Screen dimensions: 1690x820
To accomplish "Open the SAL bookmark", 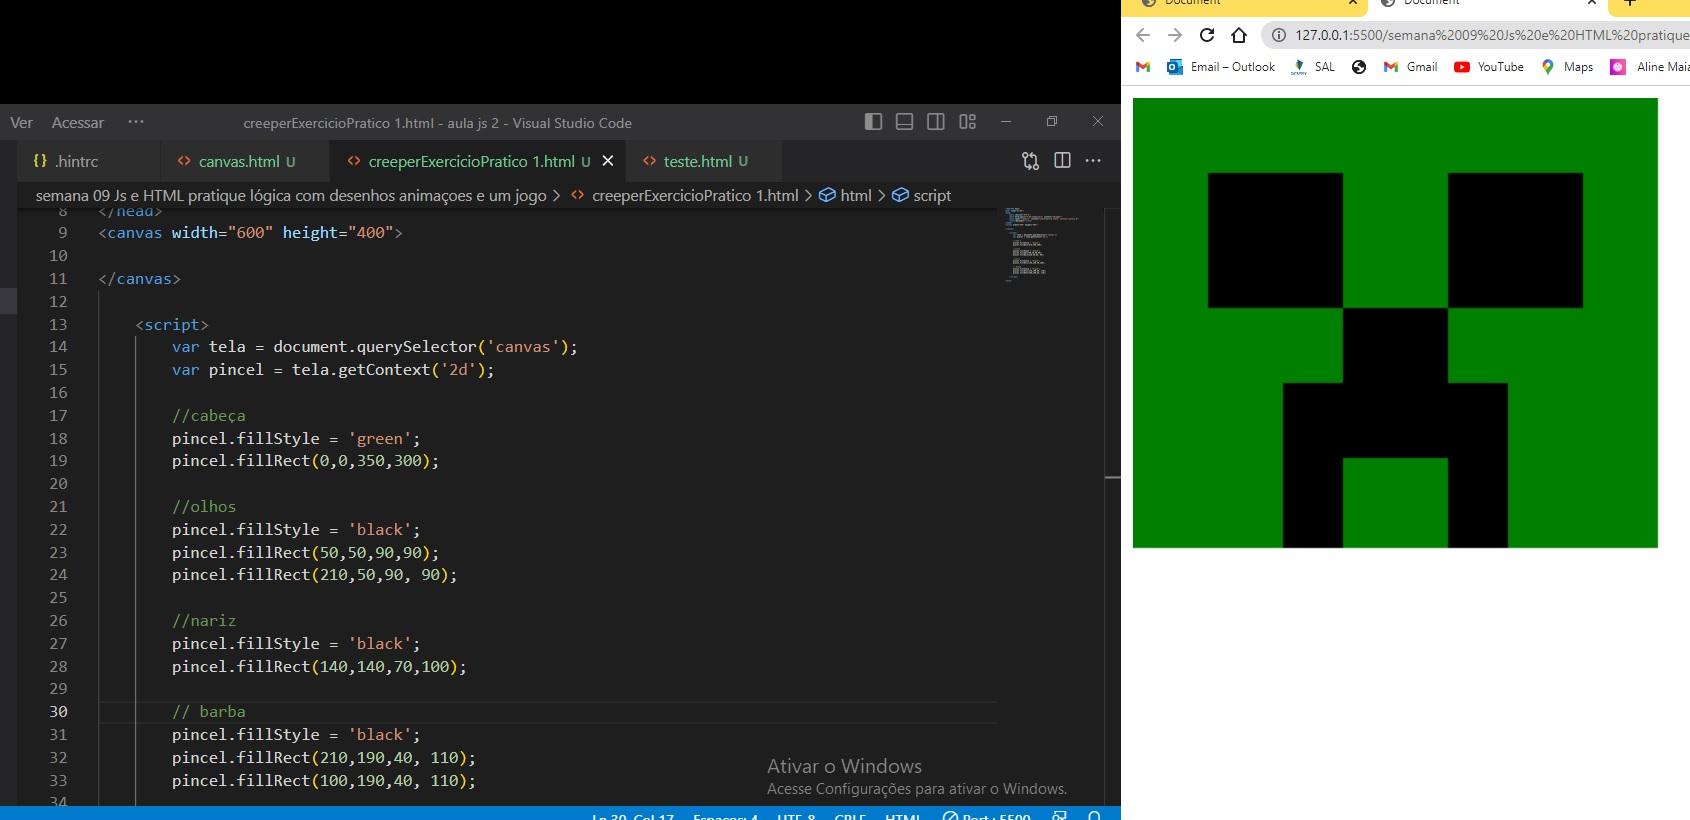I will (x=1313, y=67).
